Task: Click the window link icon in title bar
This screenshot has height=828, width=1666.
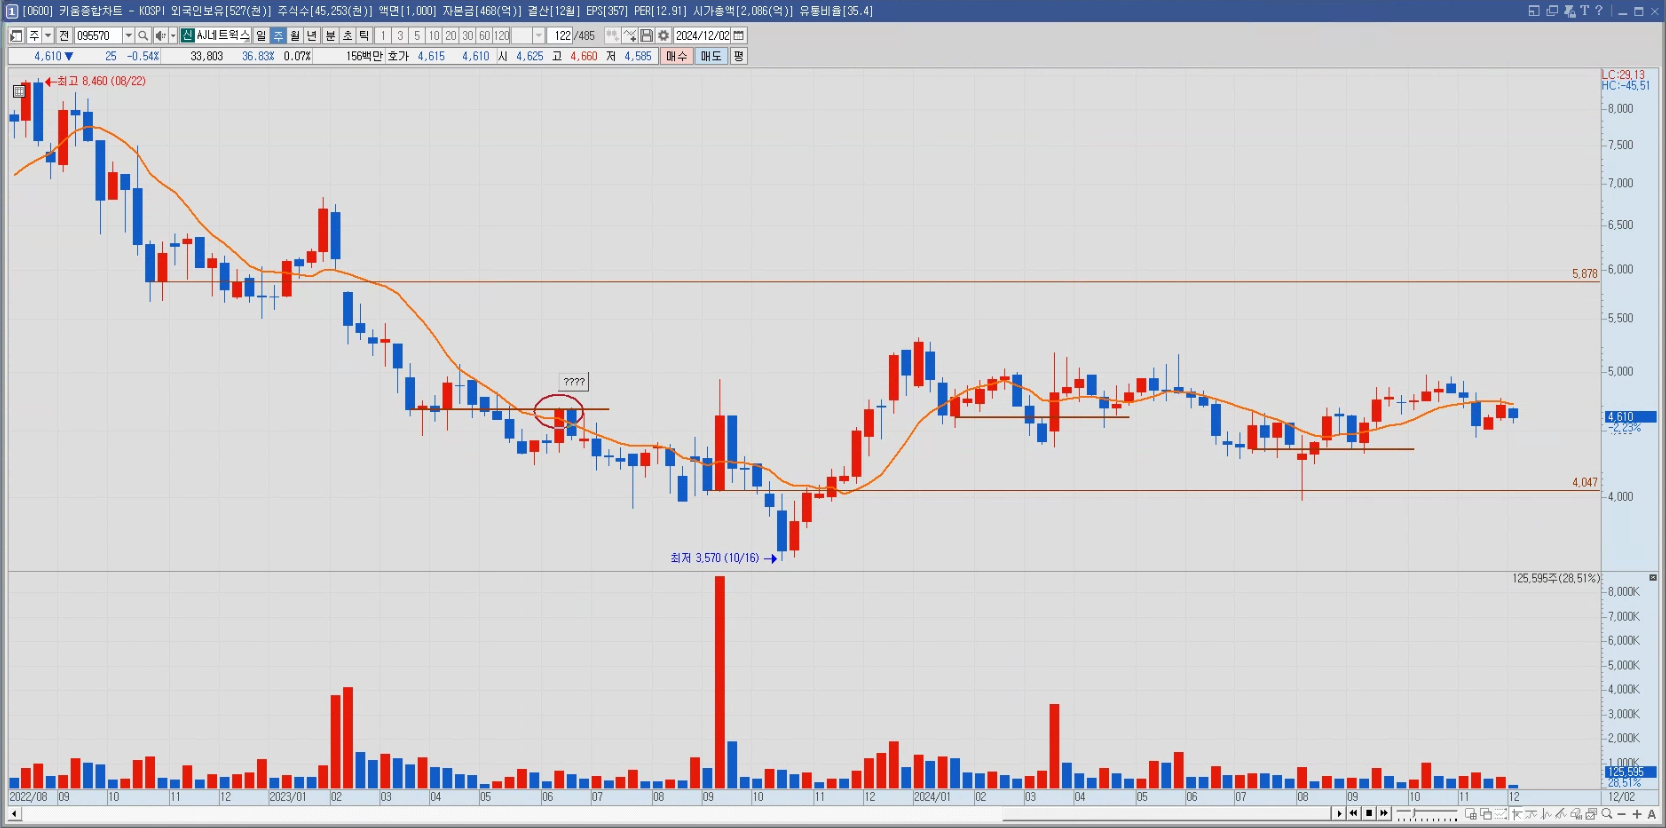Action: (1534, 11)
